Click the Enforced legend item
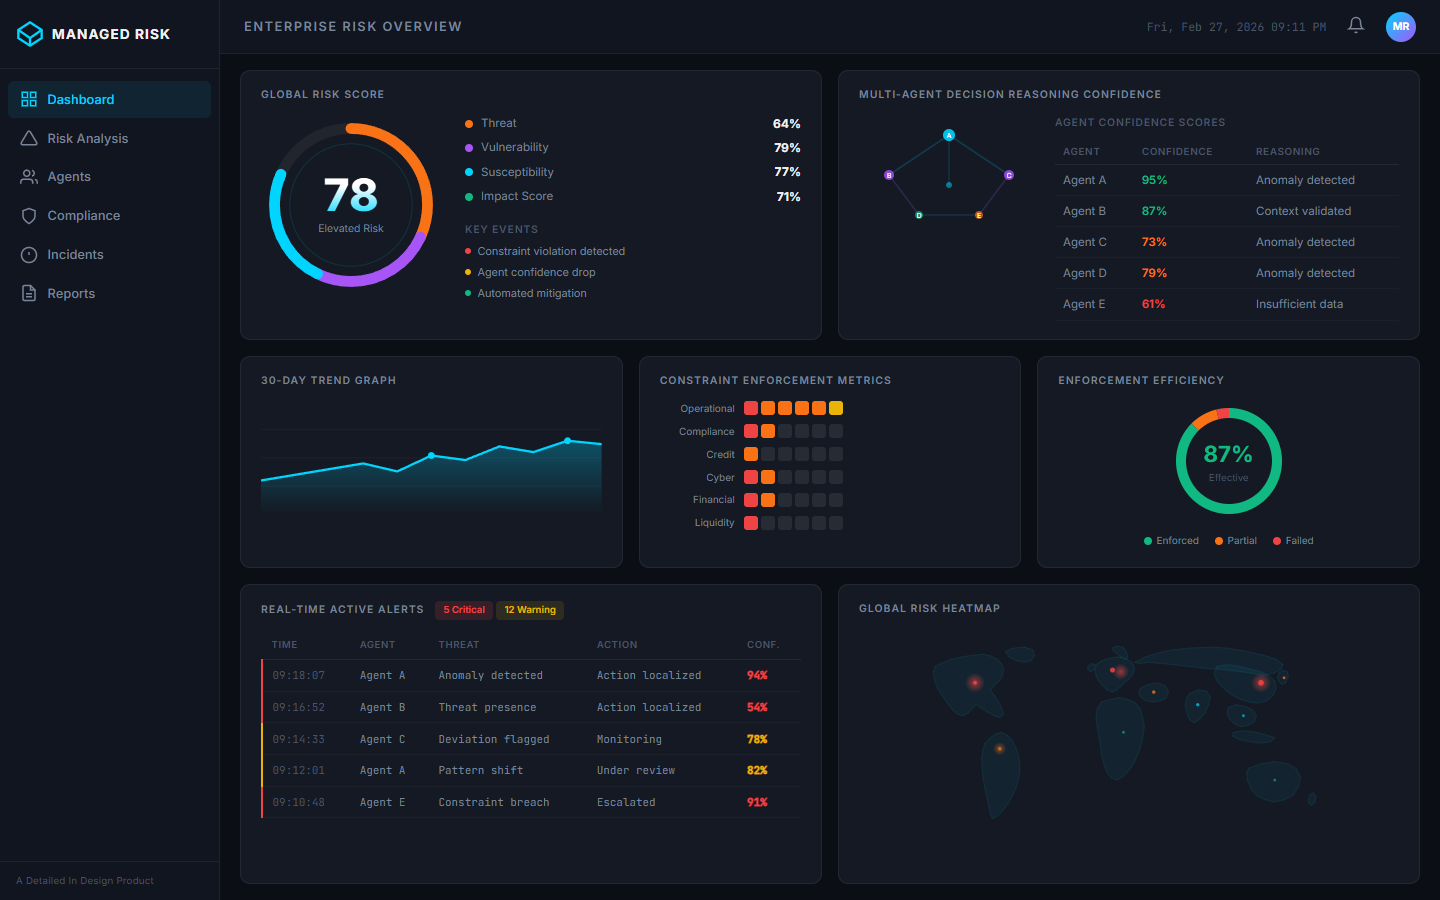Viewport: 1440px width, 900px height. point(1171,541)
